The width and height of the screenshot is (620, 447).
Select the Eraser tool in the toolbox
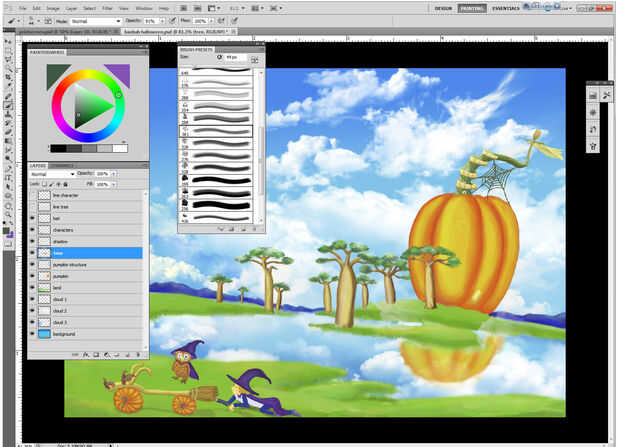tap(8, 133)
